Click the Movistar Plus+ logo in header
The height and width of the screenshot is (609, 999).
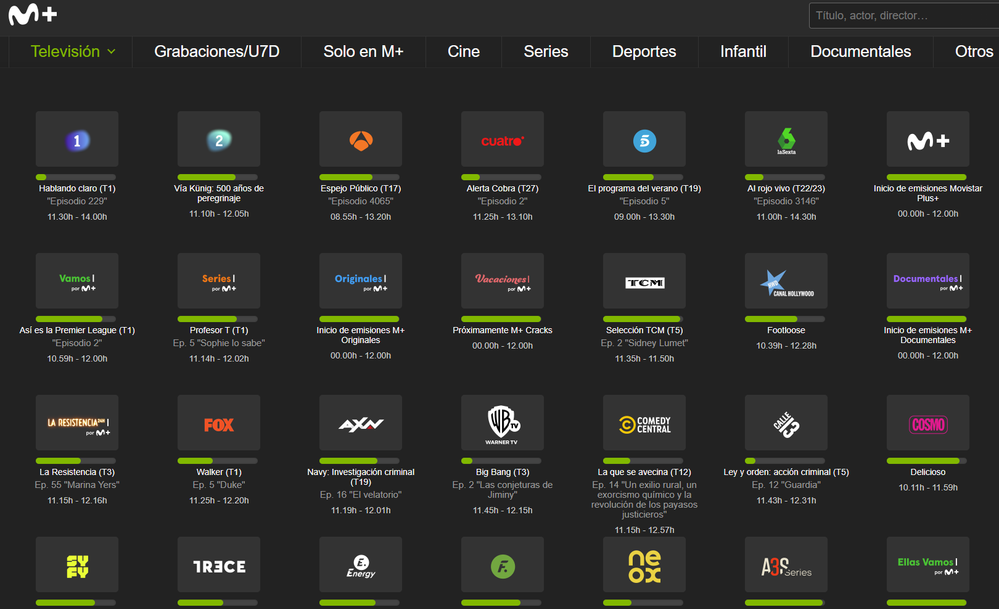coord(33,15)
